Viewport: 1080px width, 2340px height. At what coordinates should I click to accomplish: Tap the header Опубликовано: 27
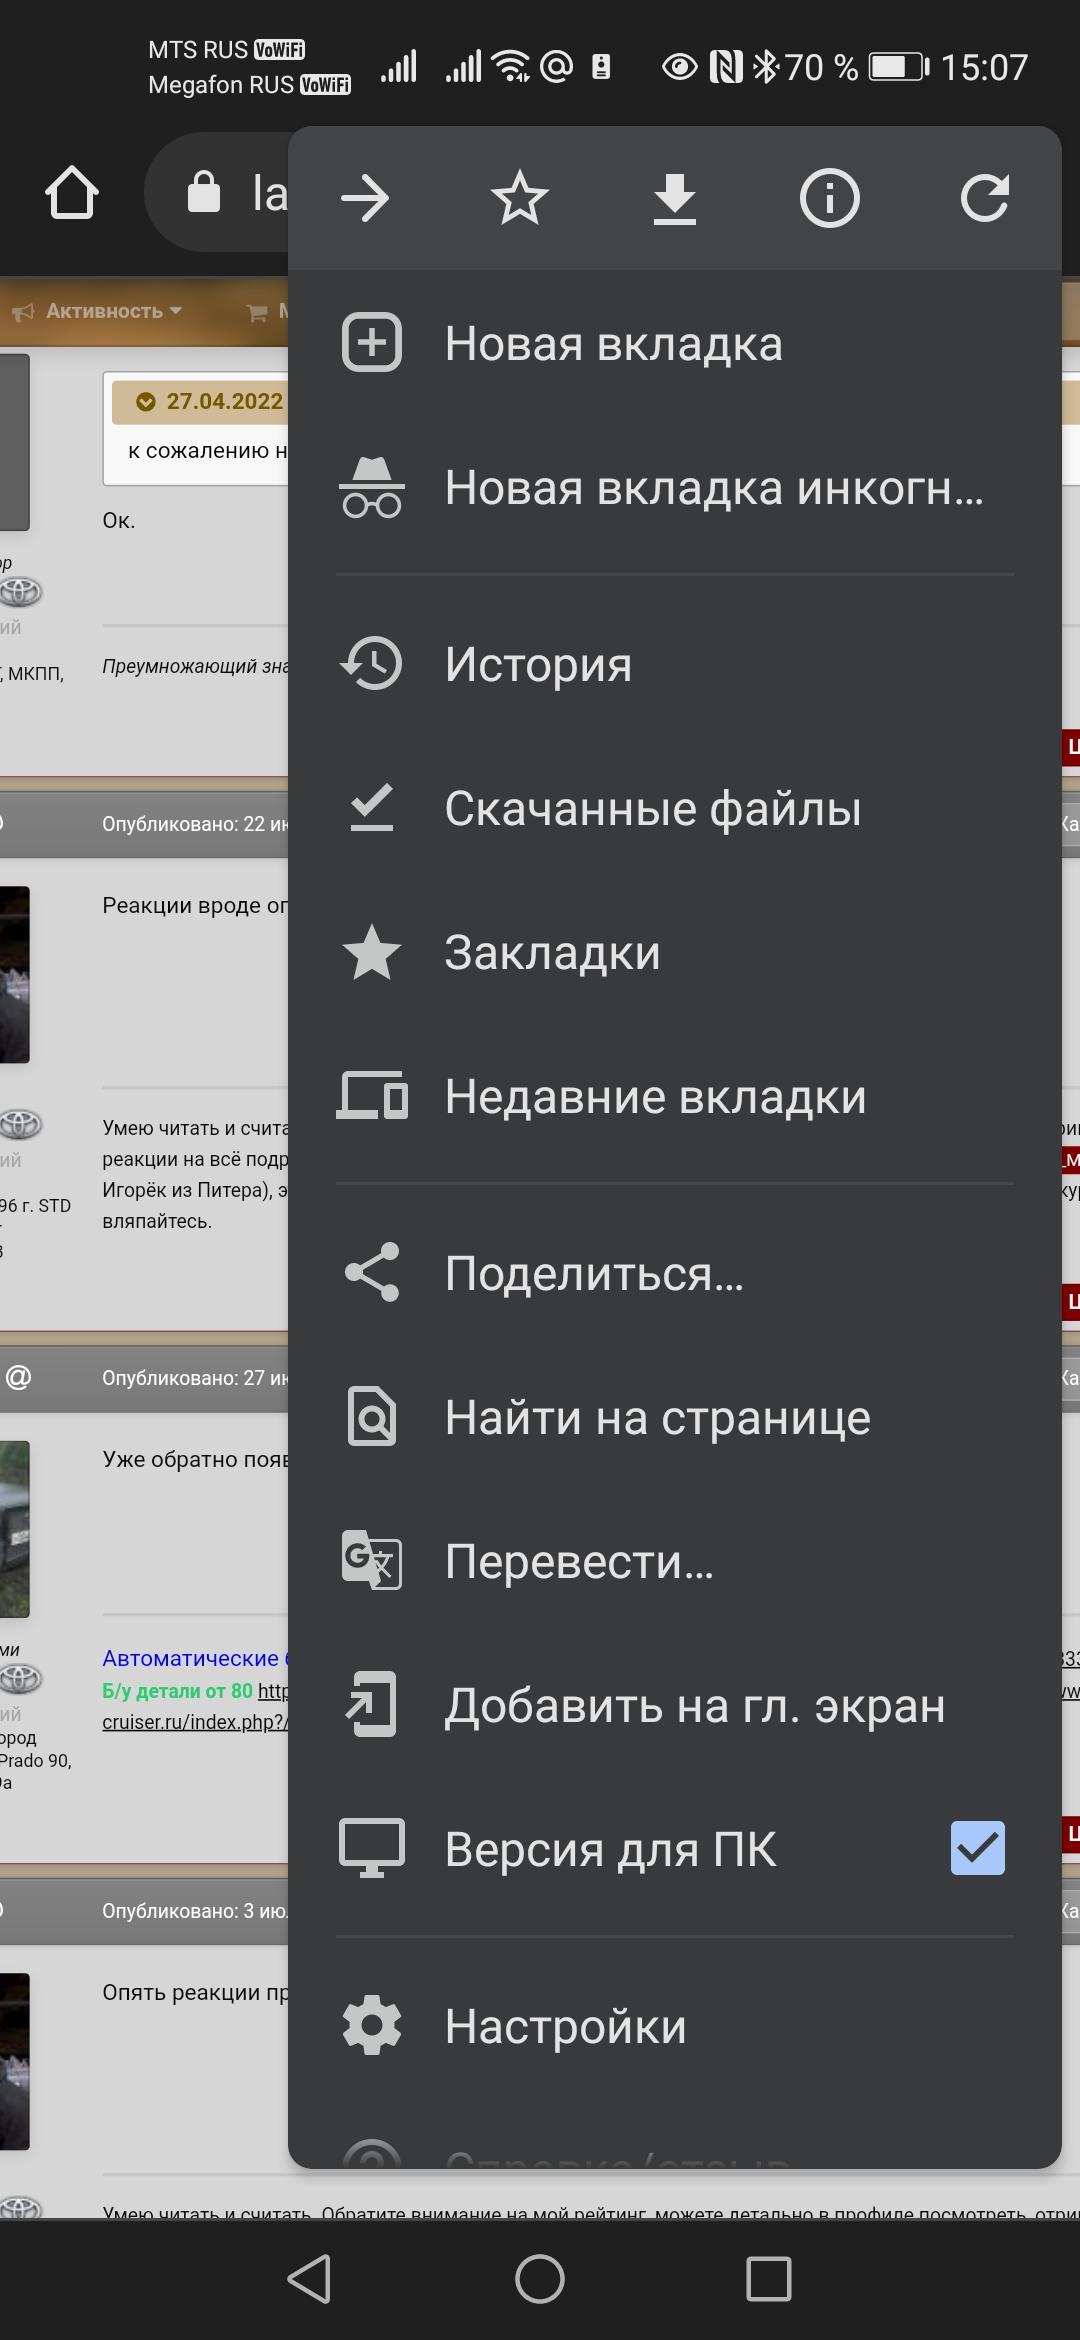(x=195, y=1378)
